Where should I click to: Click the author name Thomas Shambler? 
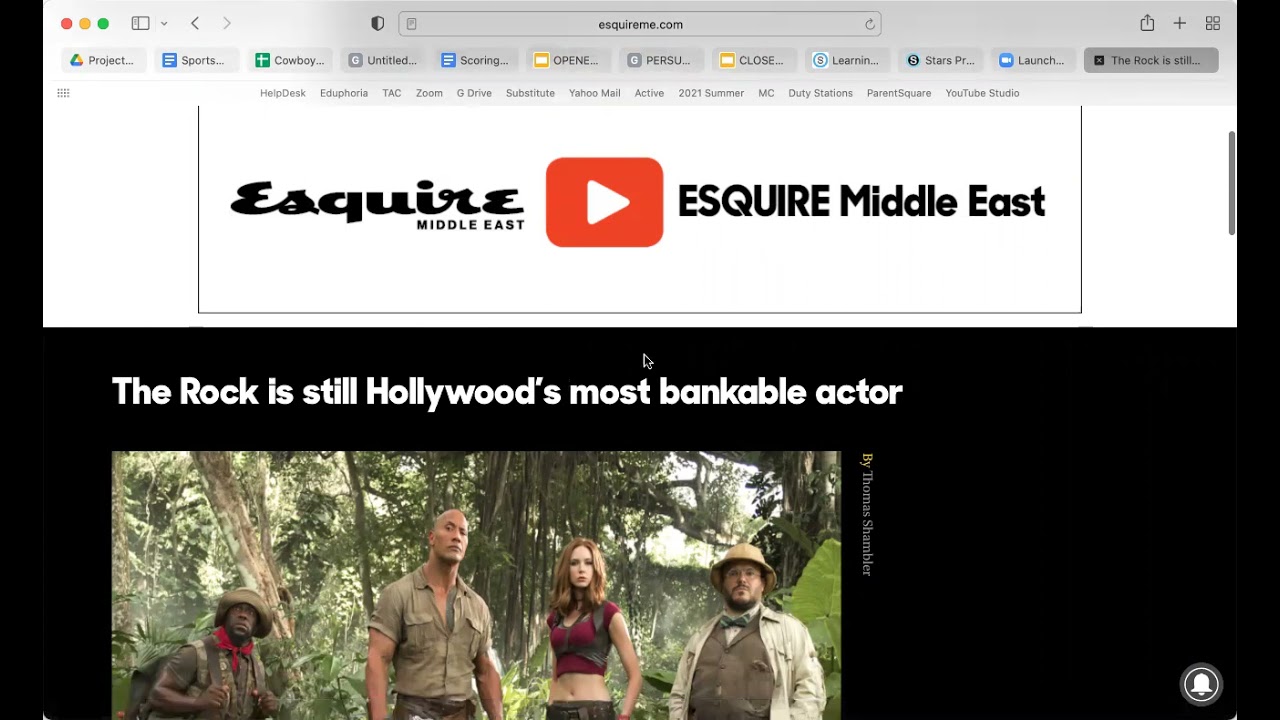point(867,523)
